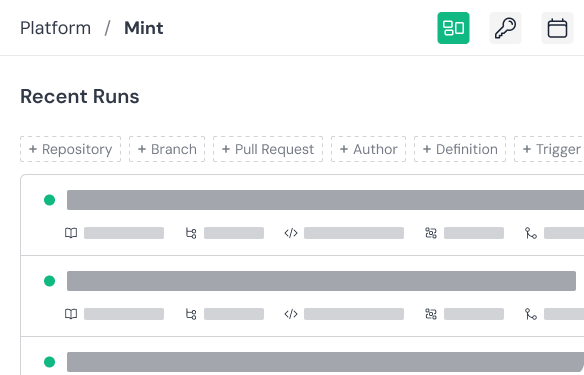Click second run's green status dot
Image resolution: width=584 pixels, height=375 pixels.
[x=50, y=281]
